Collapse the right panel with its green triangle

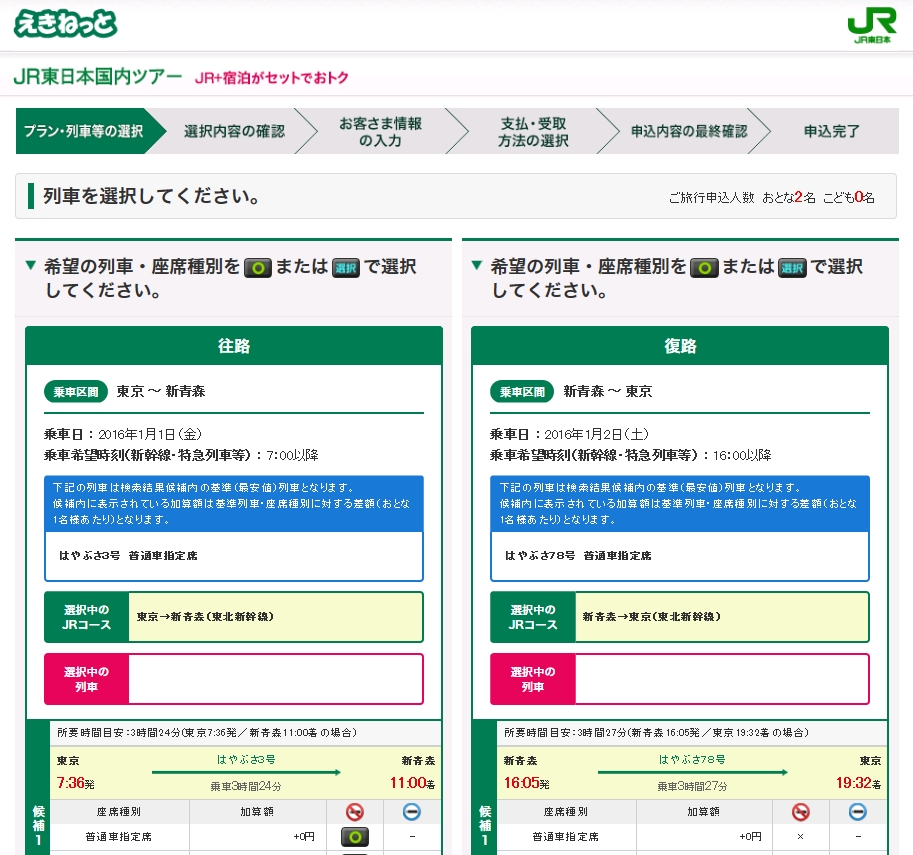click(x=477, y=266)
